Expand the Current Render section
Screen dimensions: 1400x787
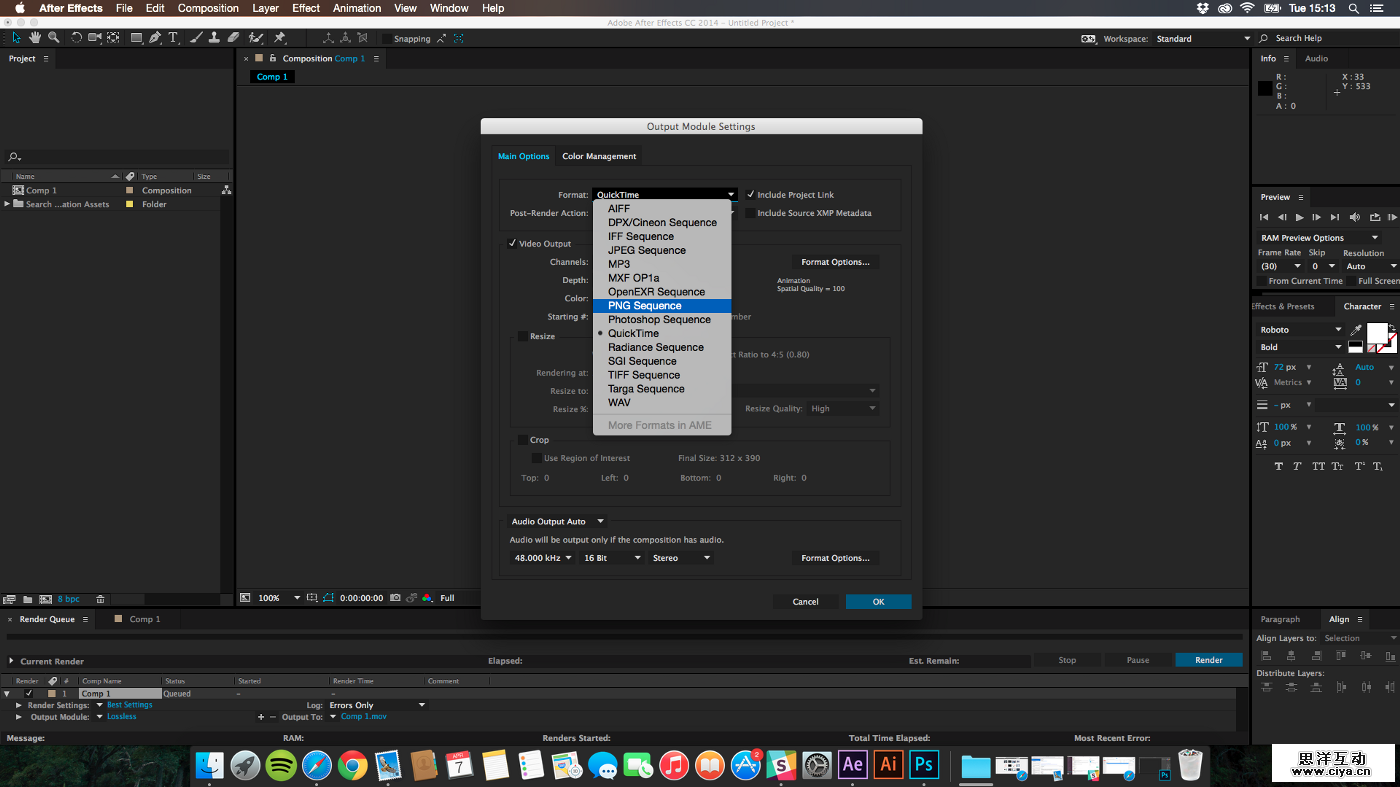click(x=11, y=661)
